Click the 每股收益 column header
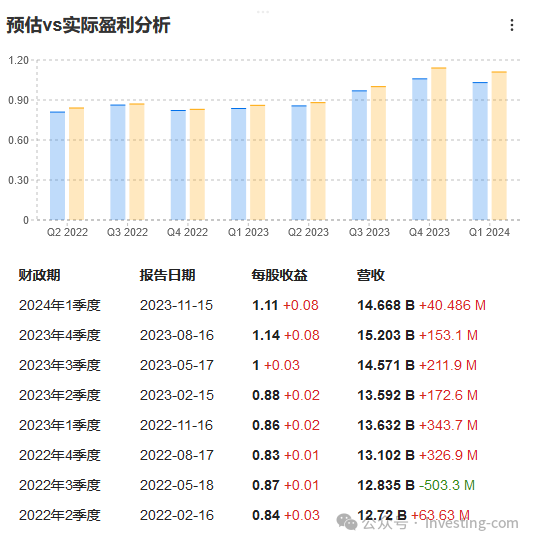 [280, 275]
